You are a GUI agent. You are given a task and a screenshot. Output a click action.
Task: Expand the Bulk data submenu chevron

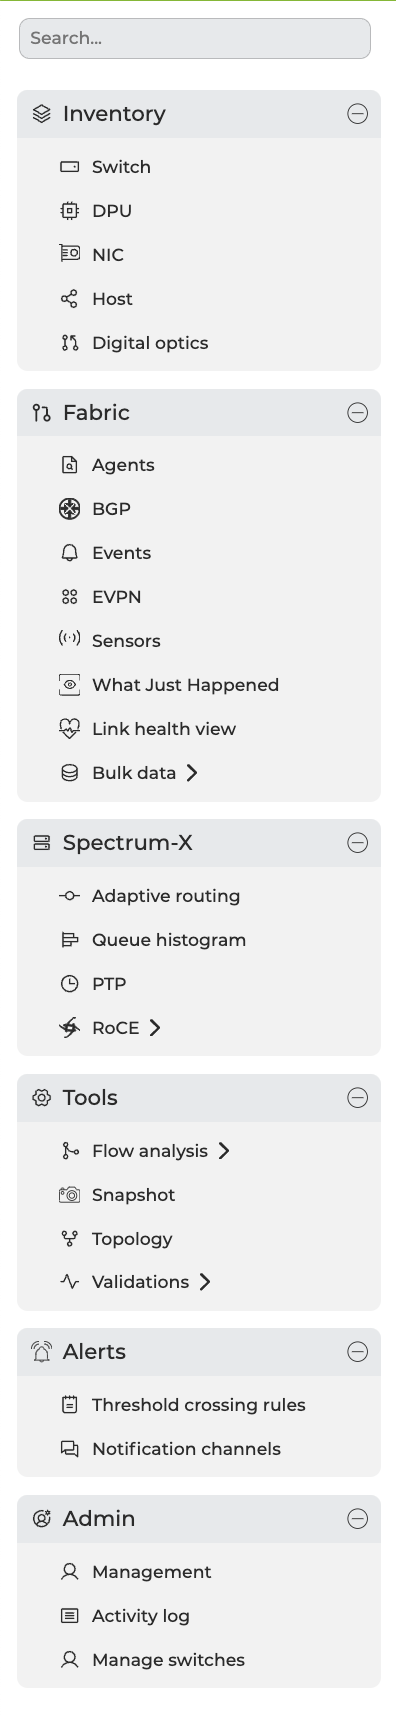(x=192, y=773)
